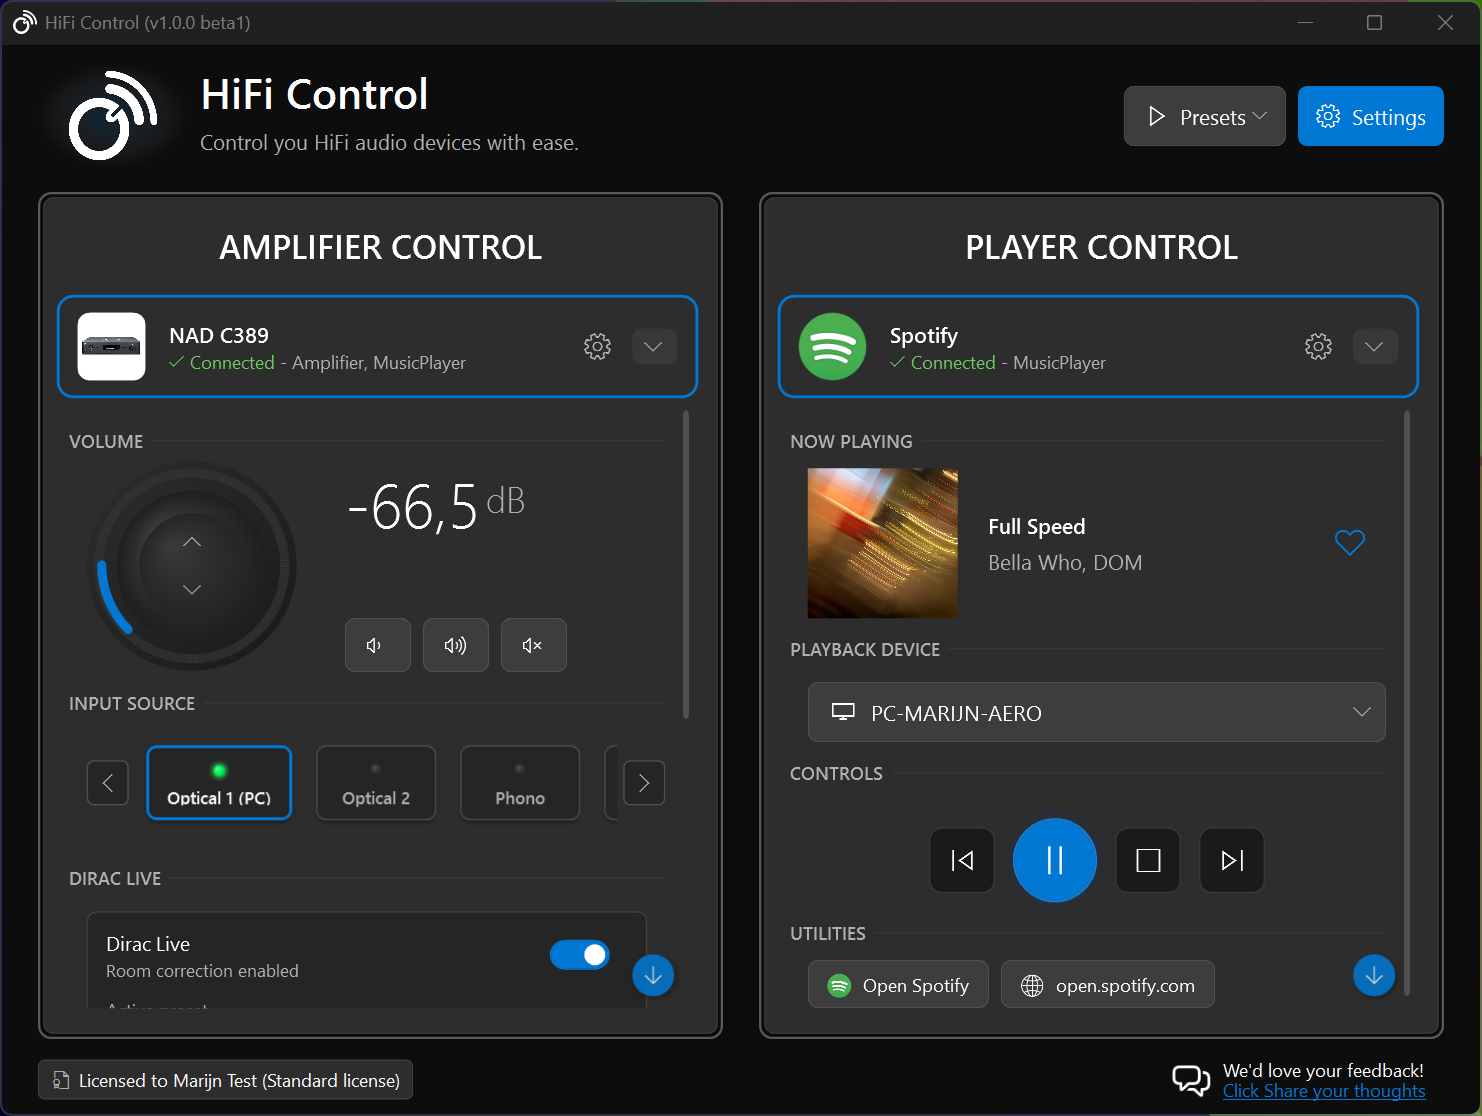Viewport: 1482px width, 1116px height.
Task: Open NAD C389 device settings gear
Action: [x=597, y=346]
